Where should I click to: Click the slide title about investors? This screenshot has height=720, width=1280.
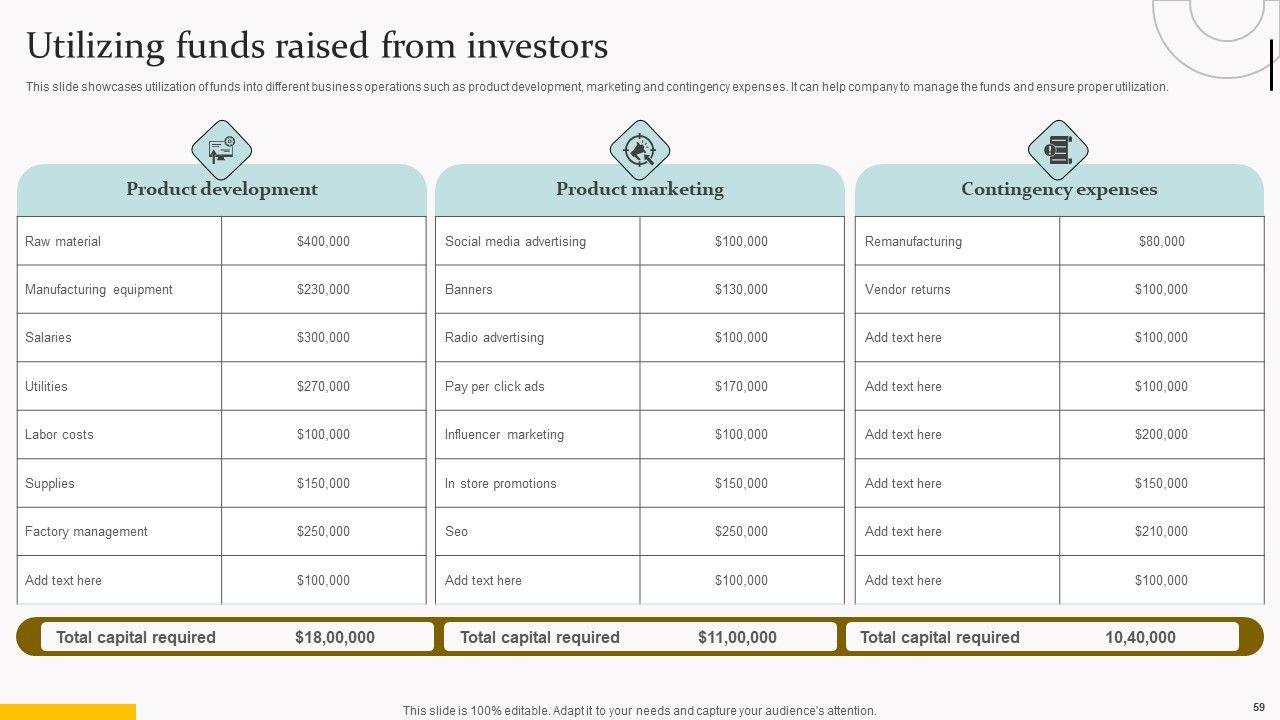coord(317,46)
